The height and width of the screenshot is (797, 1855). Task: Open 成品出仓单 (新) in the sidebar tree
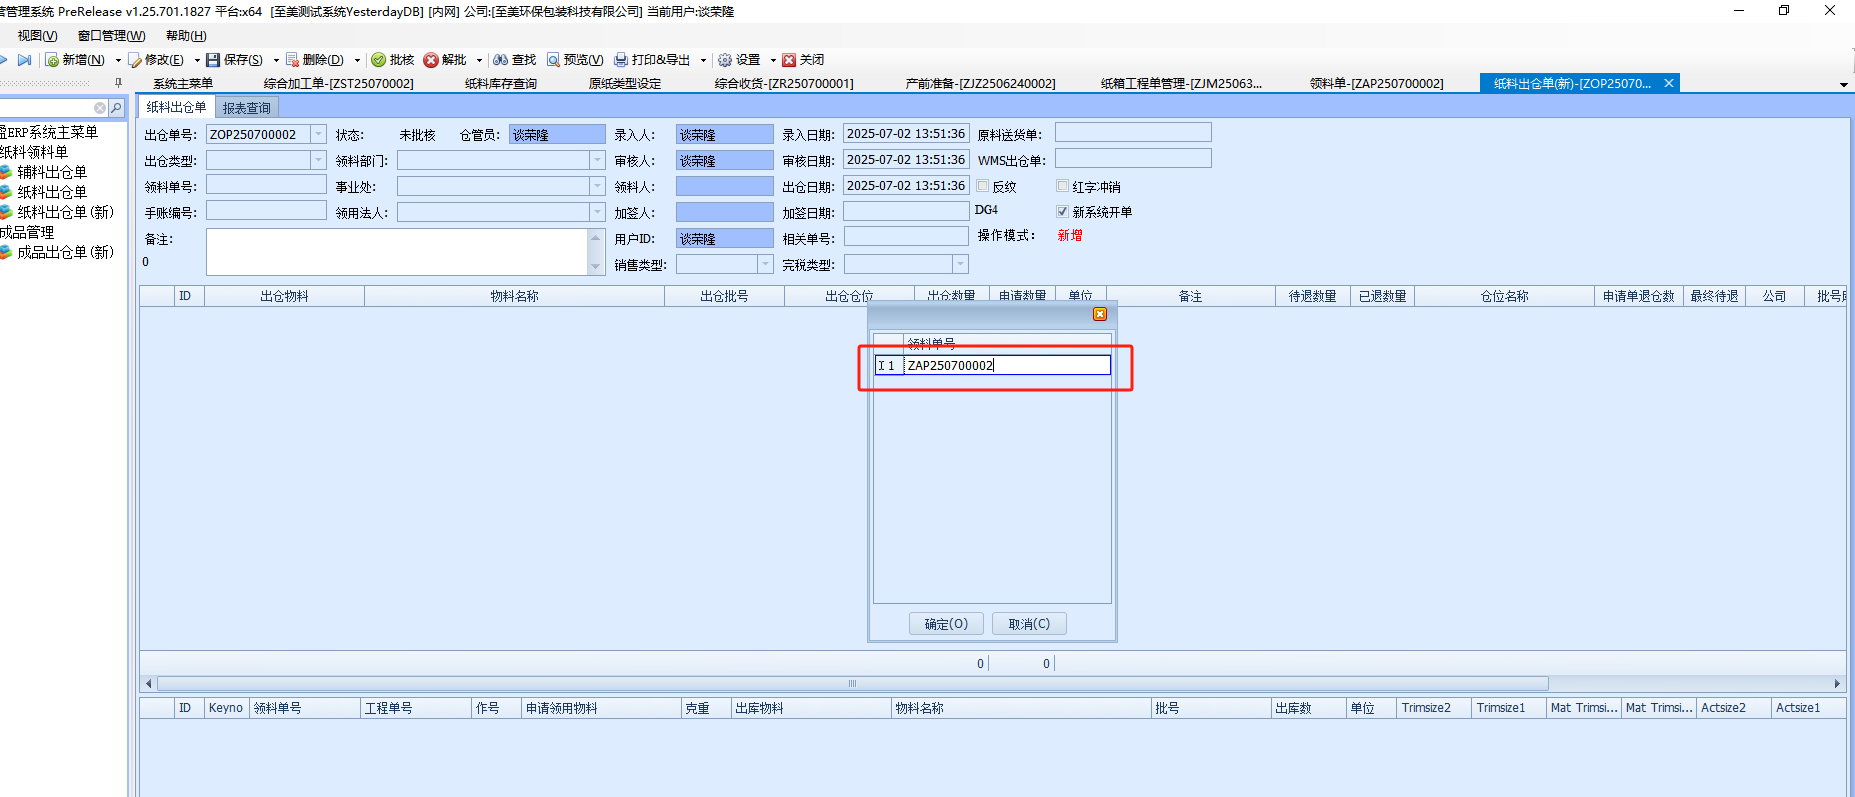coord(65,252)
